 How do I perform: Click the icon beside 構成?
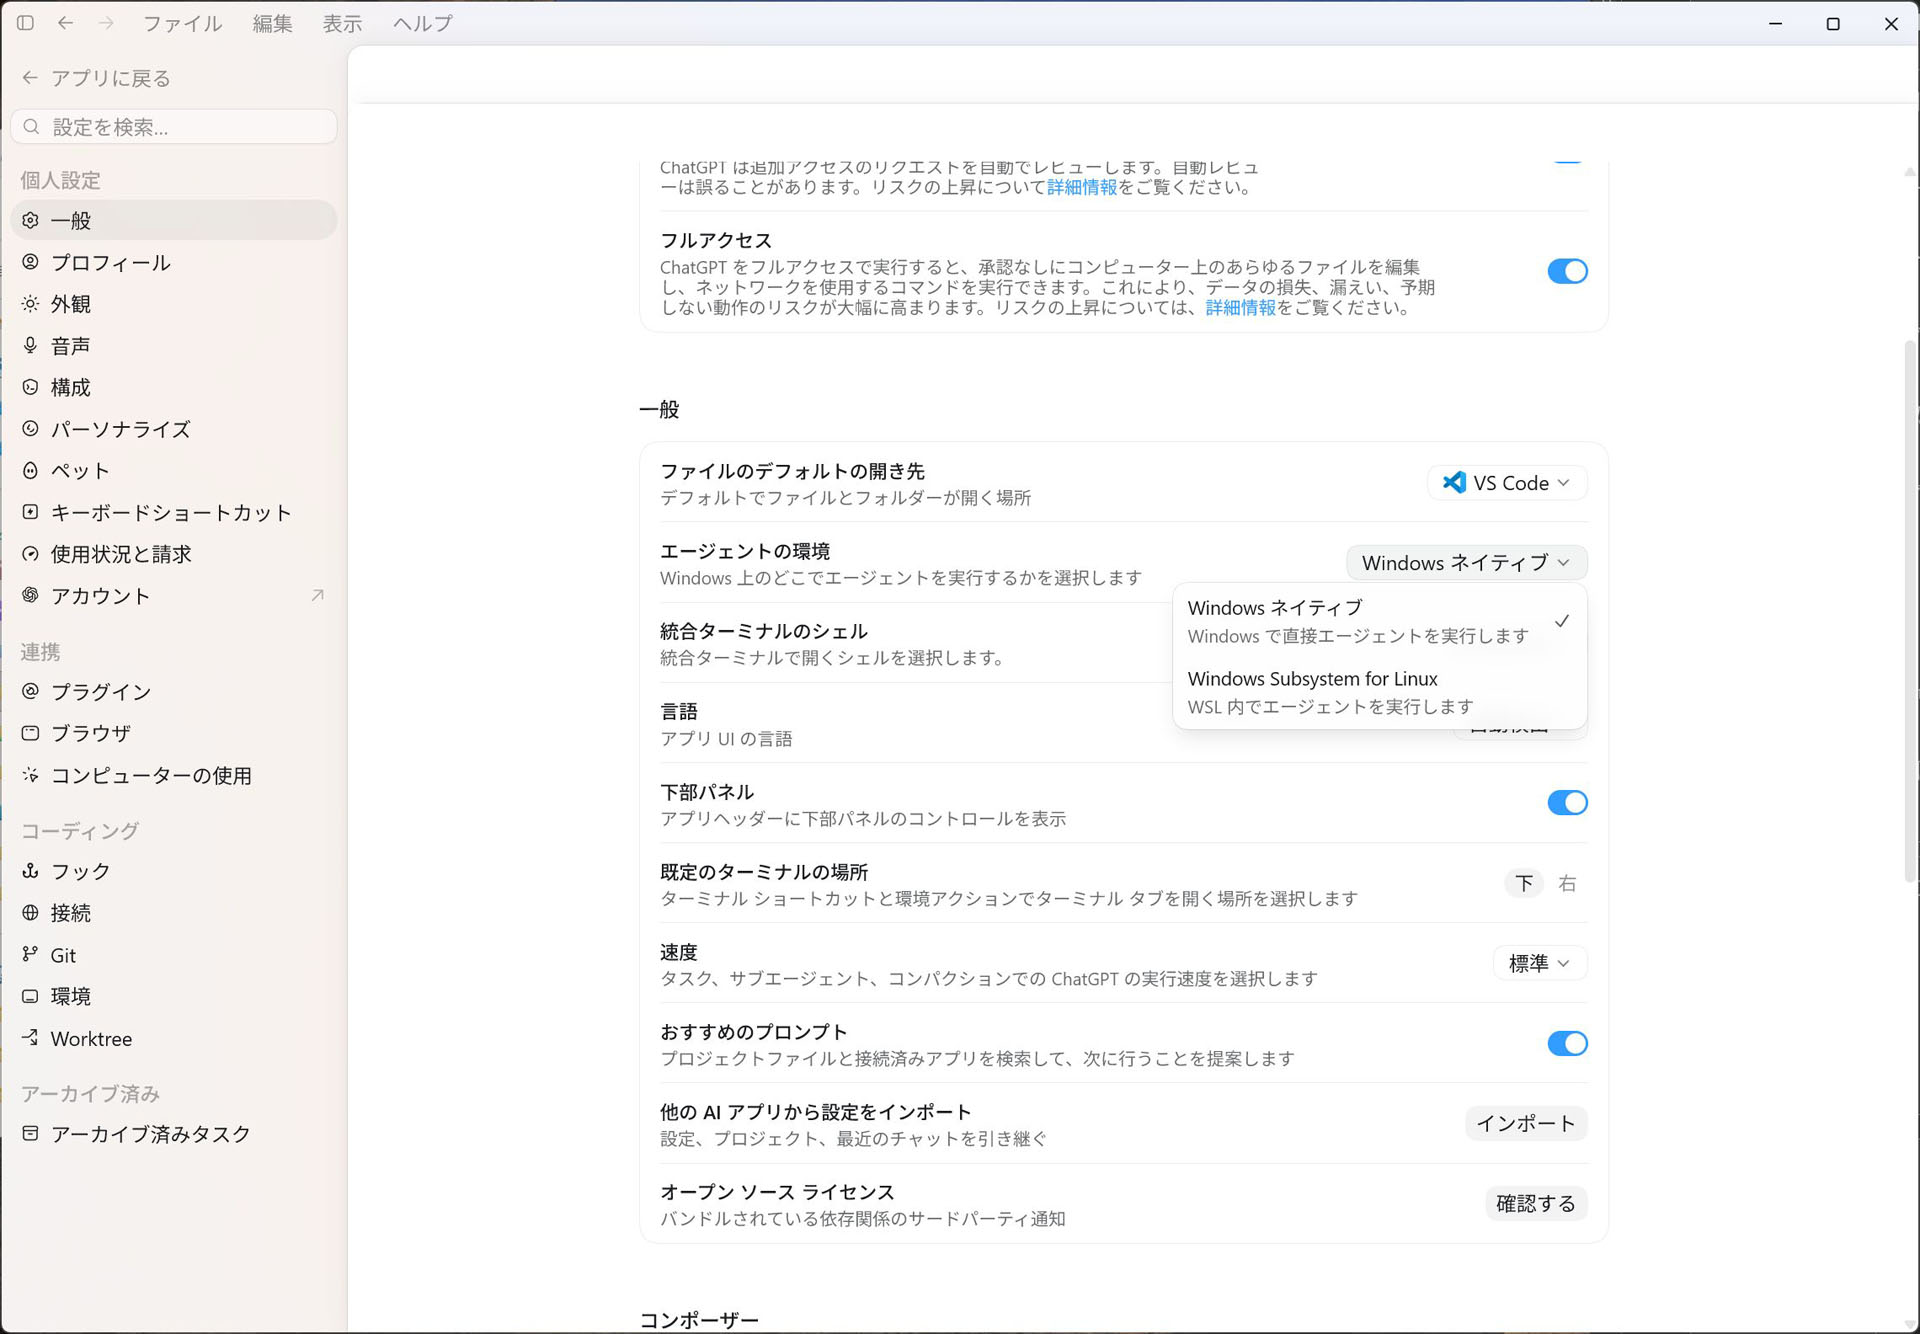coord(31,387)
